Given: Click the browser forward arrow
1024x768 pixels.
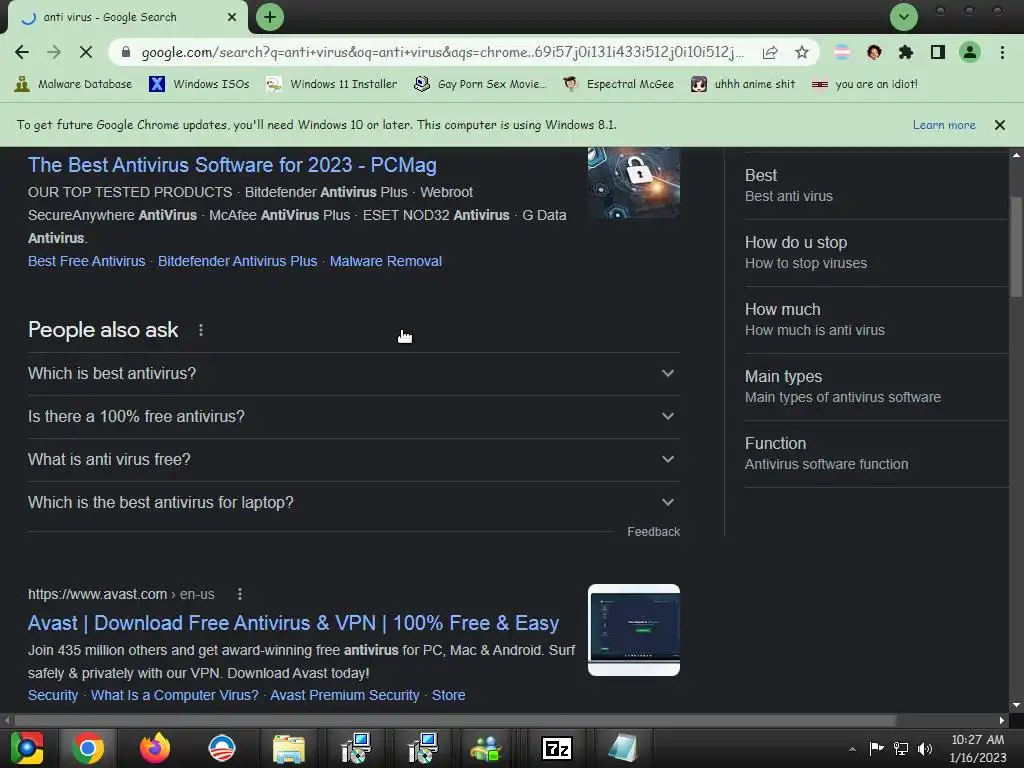Looking at the screenshot, I should pyautogui.click(x=54, y=52).
